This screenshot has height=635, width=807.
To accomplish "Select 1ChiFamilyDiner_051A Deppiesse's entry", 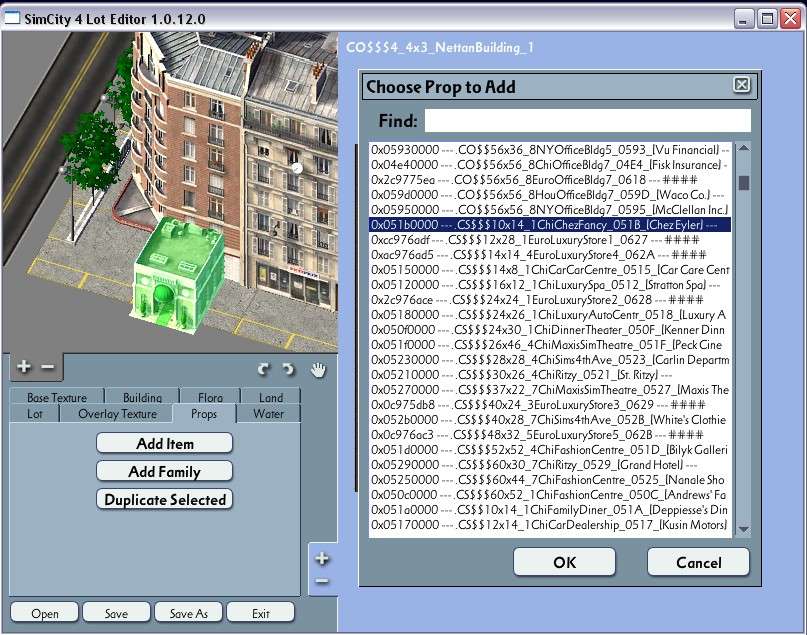I will click(550, 509).
